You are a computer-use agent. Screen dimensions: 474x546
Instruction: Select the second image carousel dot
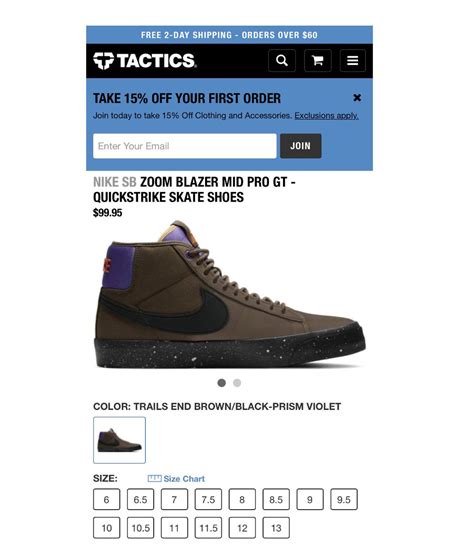point(237,383)
